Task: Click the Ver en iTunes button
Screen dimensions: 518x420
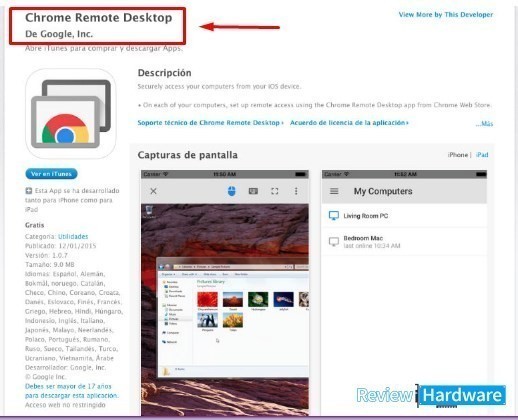Action: (51, 174)
